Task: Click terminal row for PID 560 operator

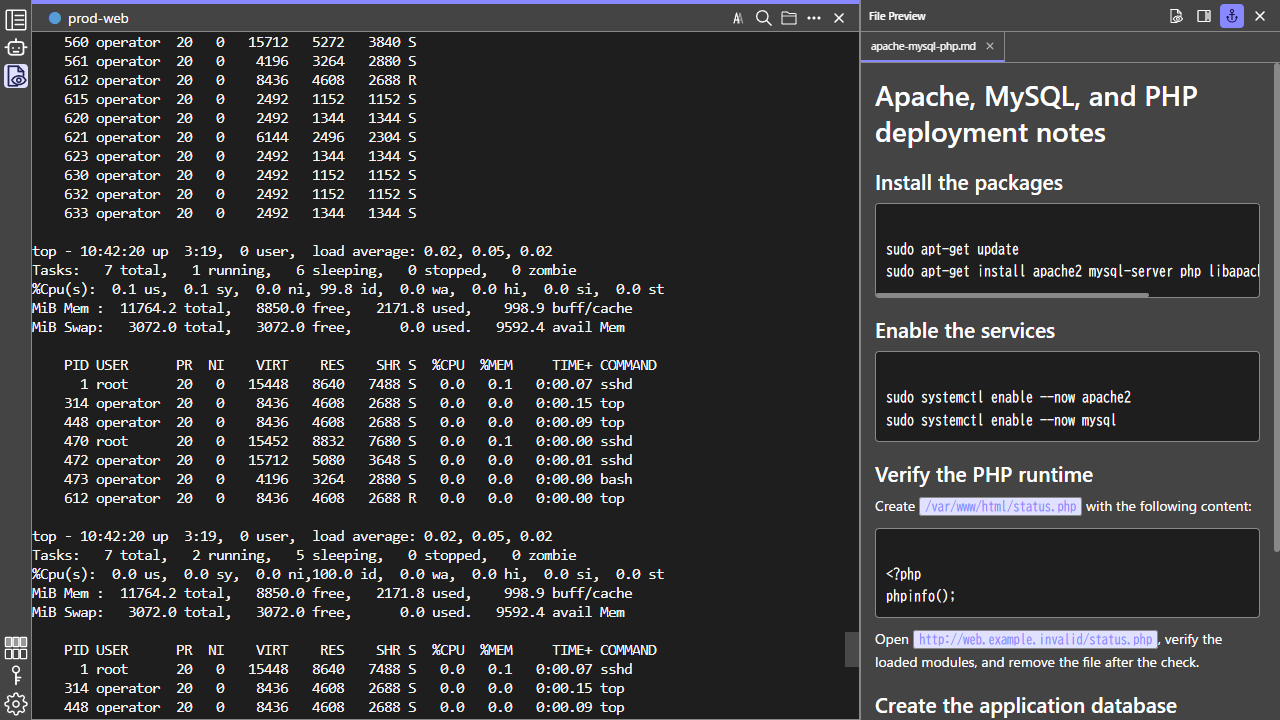Action: click(x=240, y=42)
